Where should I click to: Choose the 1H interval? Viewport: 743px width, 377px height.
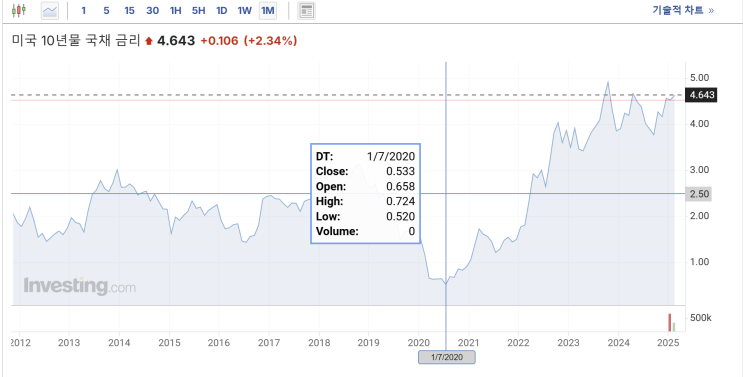coord(176,10)
